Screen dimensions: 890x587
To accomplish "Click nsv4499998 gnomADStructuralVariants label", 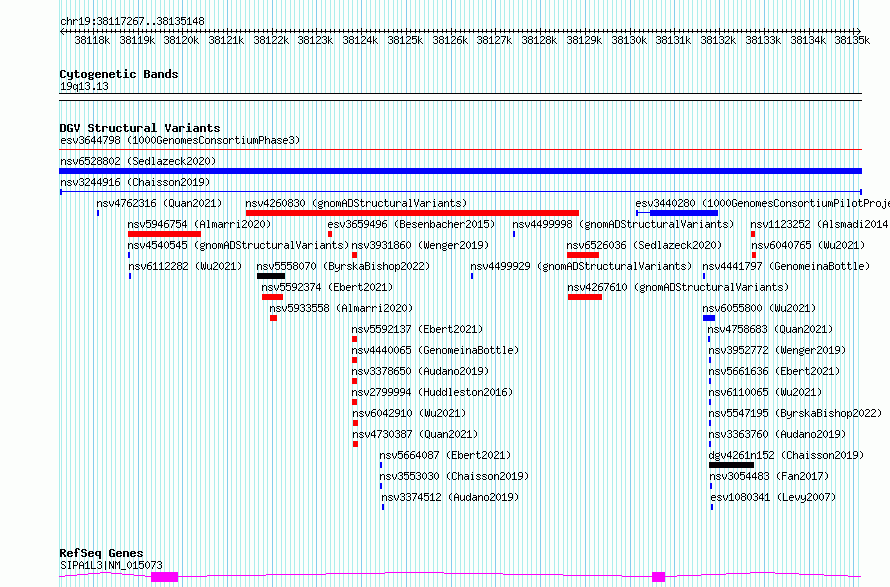I will tap(623, 224).
